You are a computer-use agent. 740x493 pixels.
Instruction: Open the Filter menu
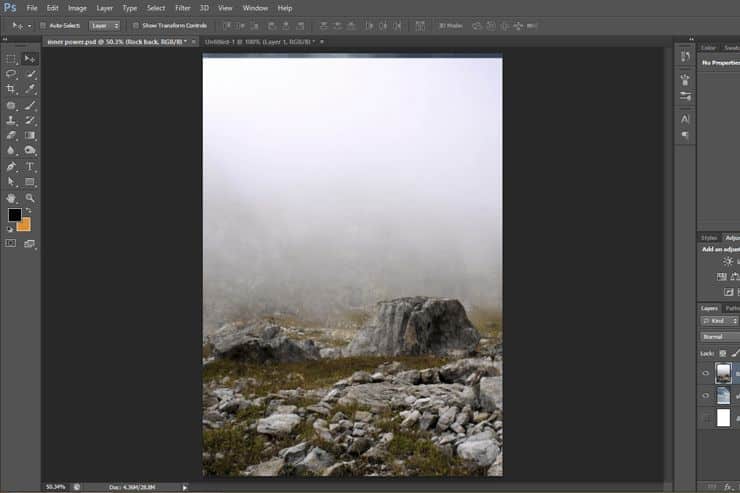click(x=183, y=8)
